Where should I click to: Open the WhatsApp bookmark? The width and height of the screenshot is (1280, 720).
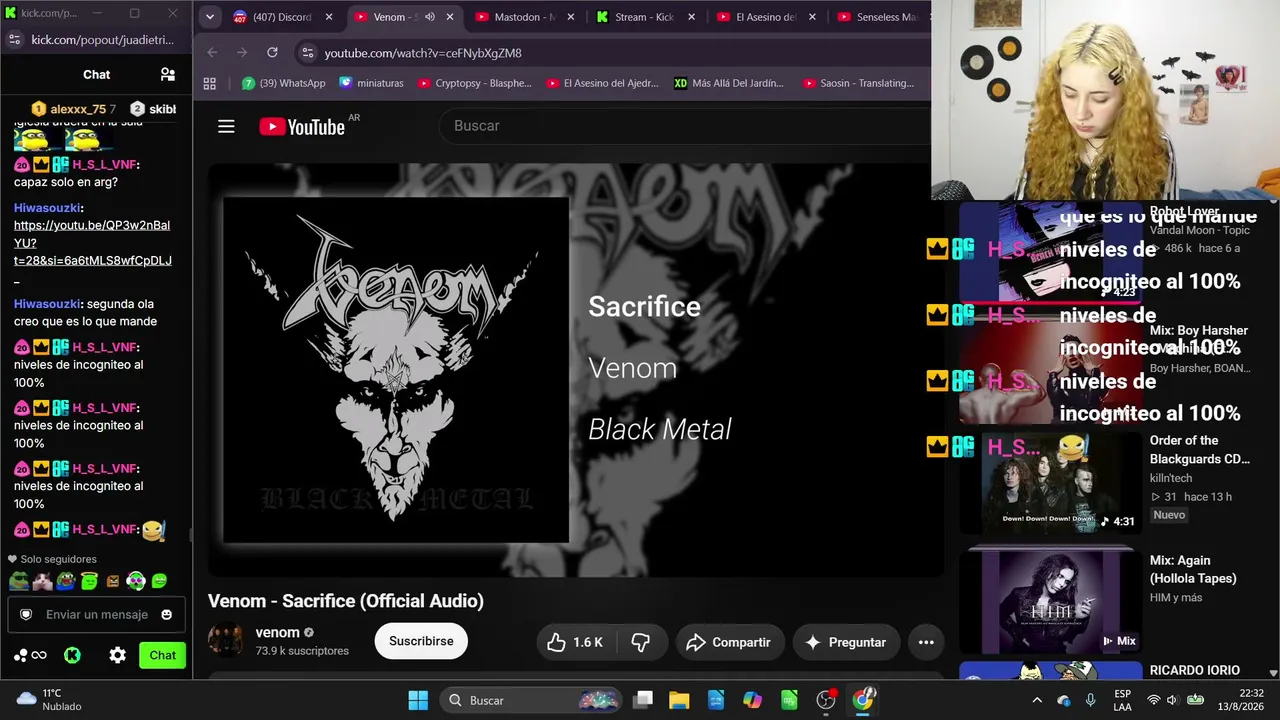click(284, 83)
